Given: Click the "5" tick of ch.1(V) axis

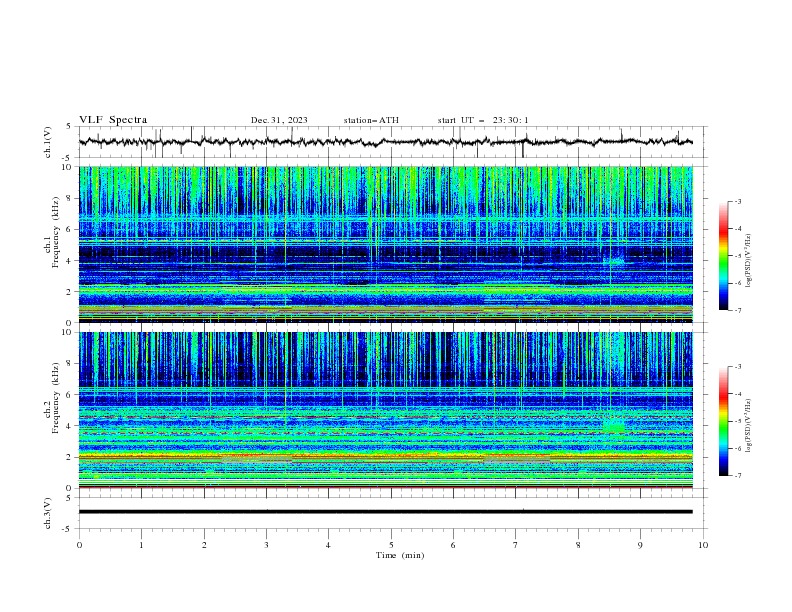Looking at the screenshot, I should click(69, 127).
